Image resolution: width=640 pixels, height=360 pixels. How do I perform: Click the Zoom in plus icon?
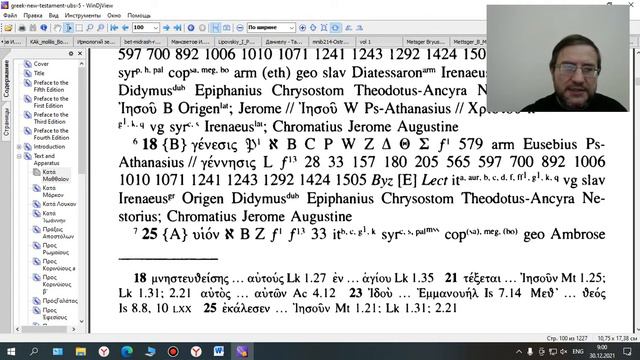point(302,28)
